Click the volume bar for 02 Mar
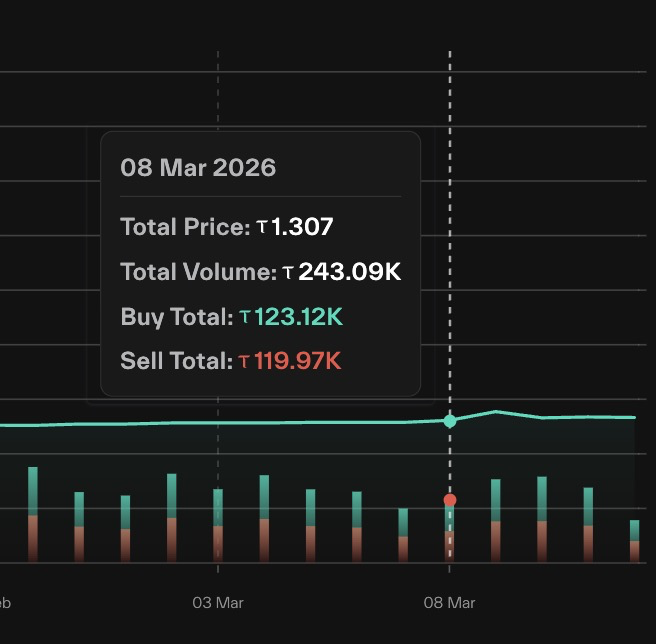 (x=172, y=518)
